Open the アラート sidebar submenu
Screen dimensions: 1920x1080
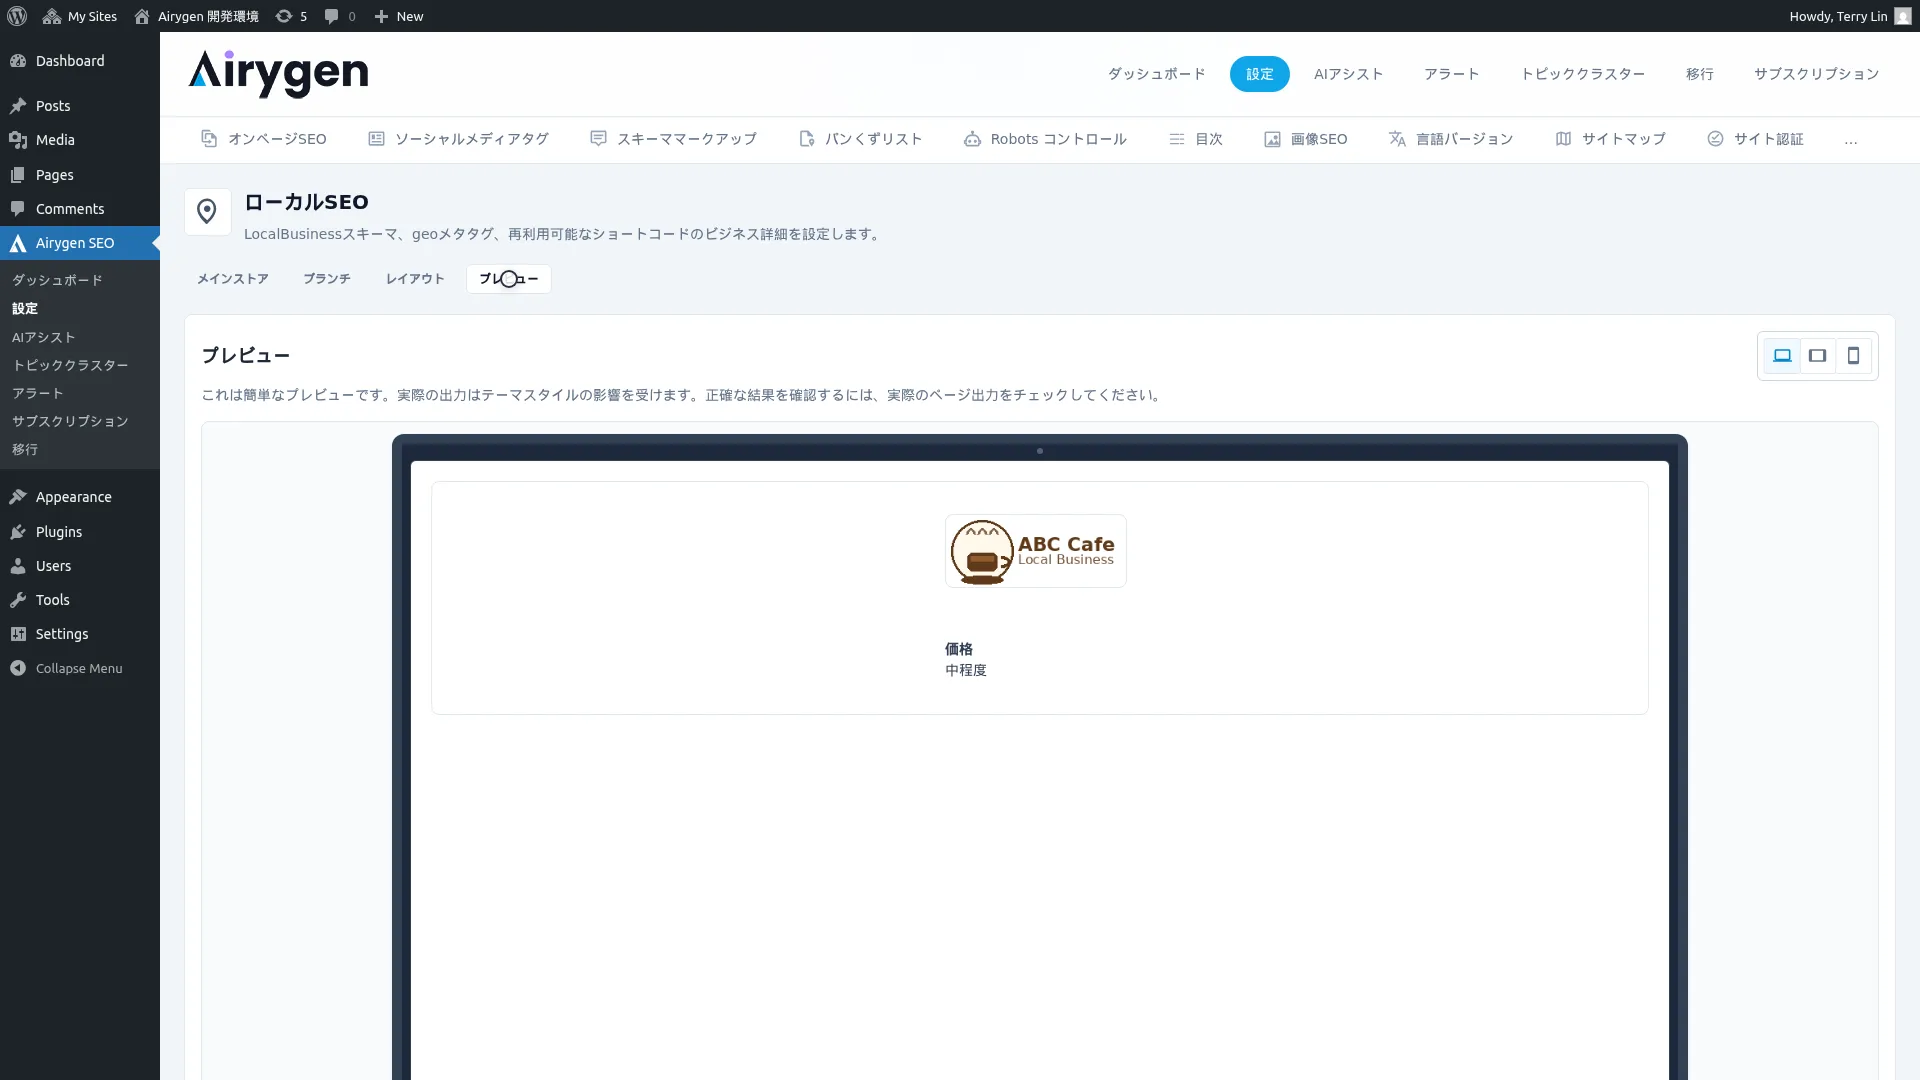38,393
